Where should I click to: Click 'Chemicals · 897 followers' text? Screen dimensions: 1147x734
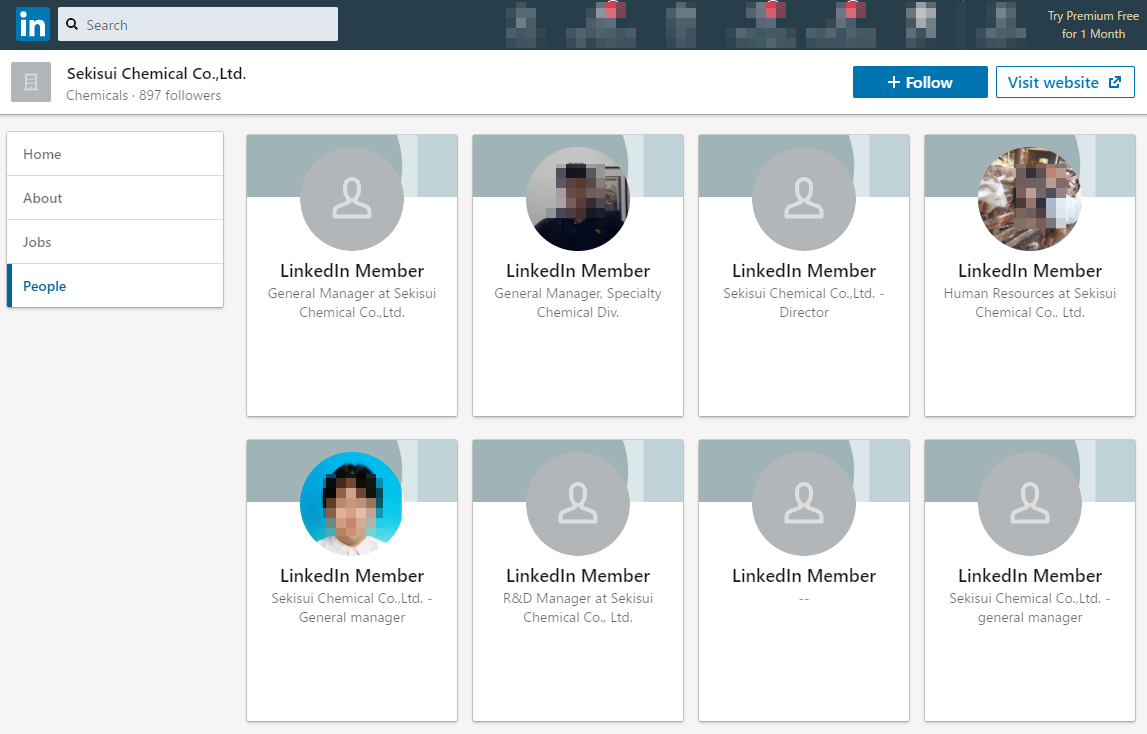[143, 95]
